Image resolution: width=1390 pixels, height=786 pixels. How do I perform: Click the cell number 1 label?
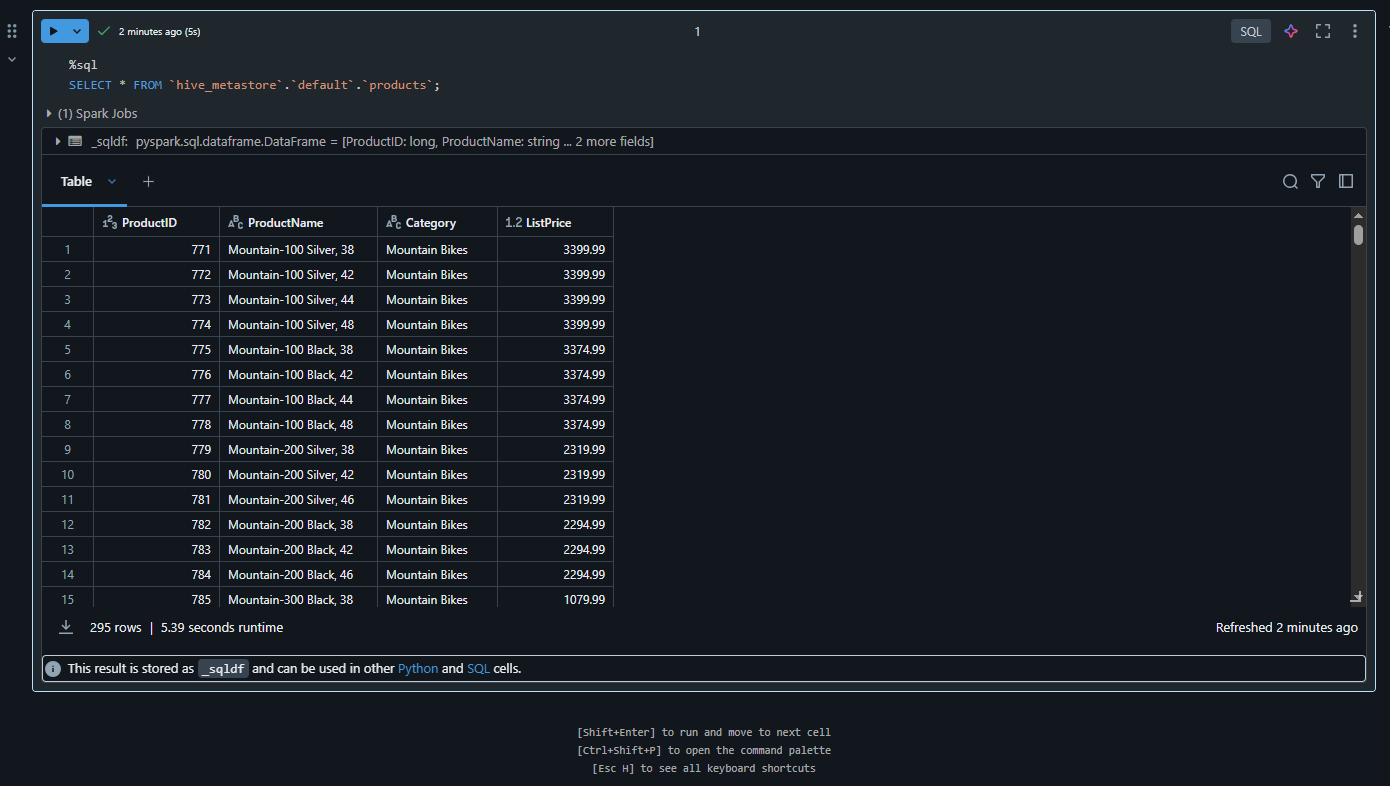(697, 32)
